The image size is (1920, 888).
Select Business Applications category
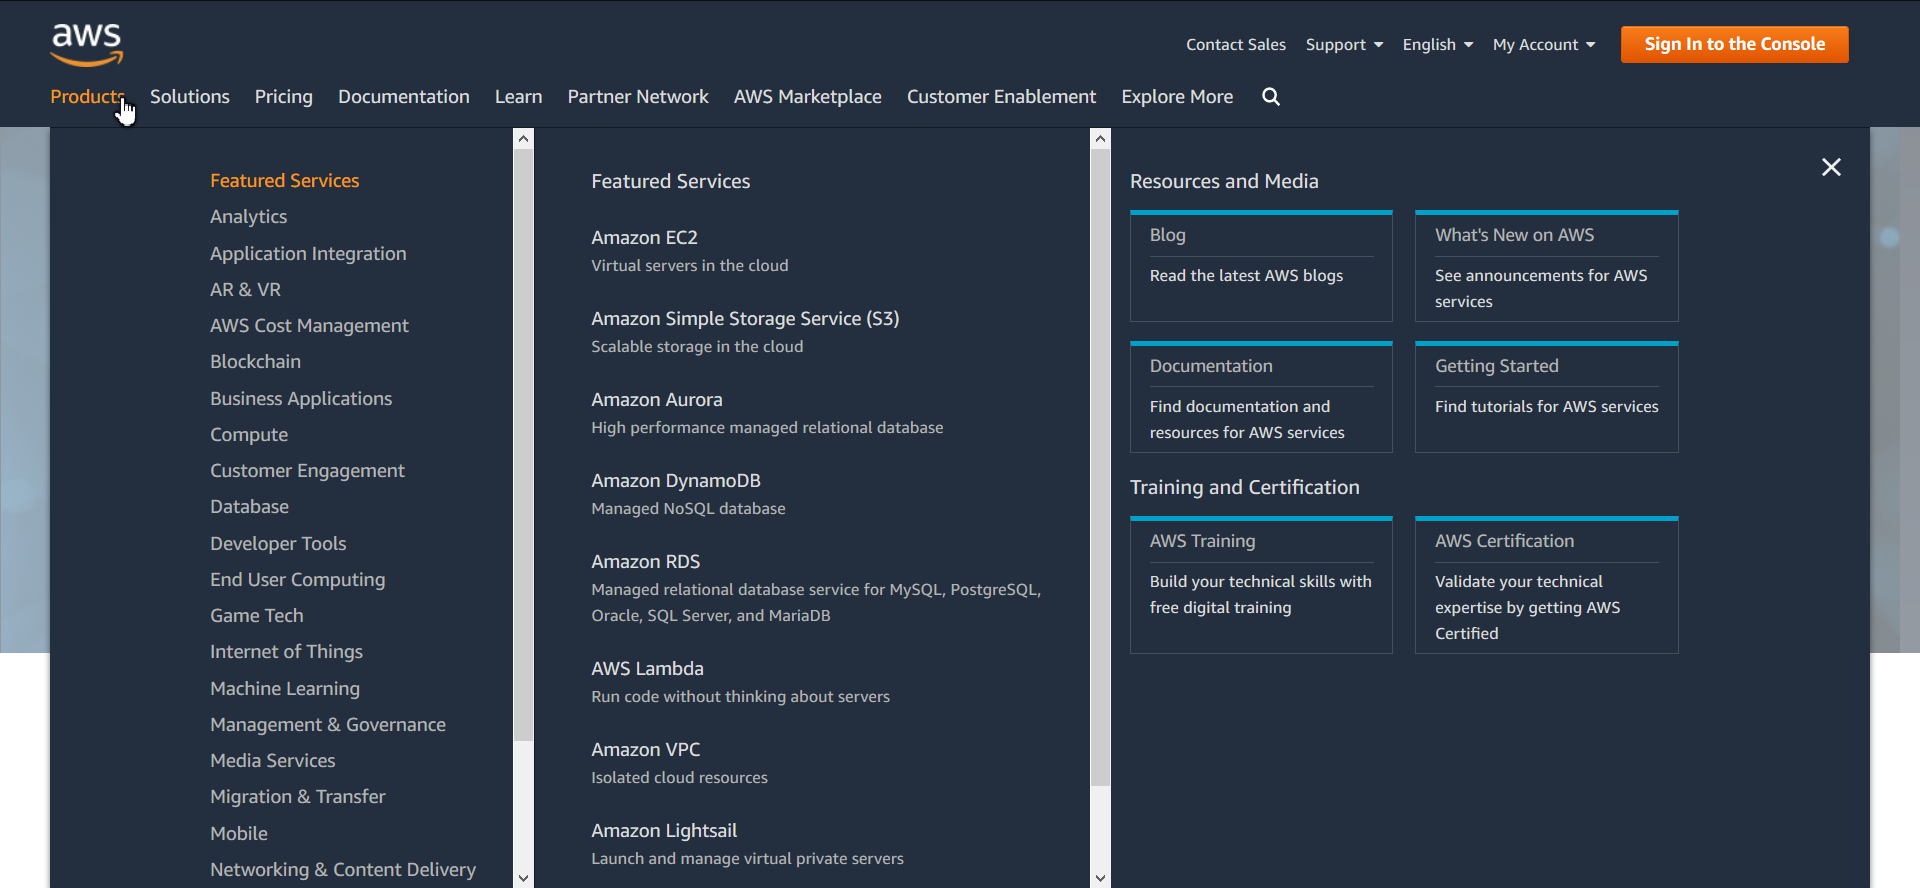click(301, 398)
